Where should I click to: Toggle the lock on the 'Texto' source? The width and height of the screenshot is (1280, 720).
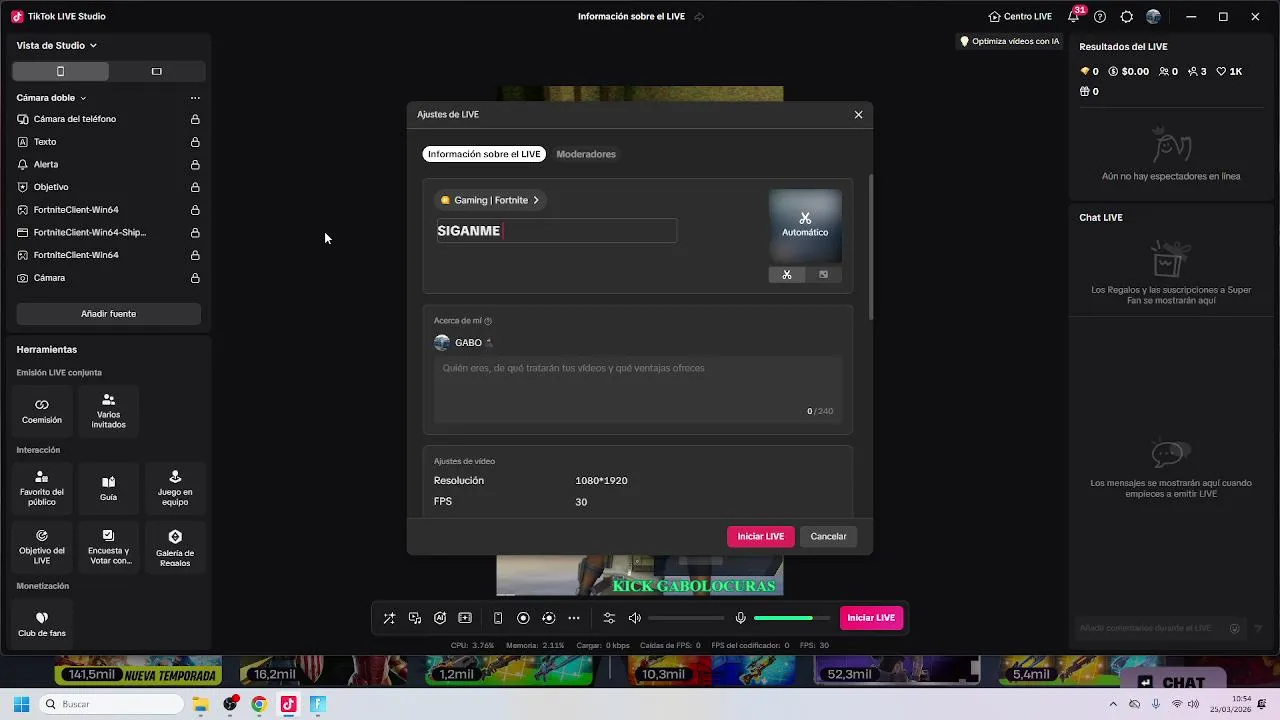click(x=195, y=142)
